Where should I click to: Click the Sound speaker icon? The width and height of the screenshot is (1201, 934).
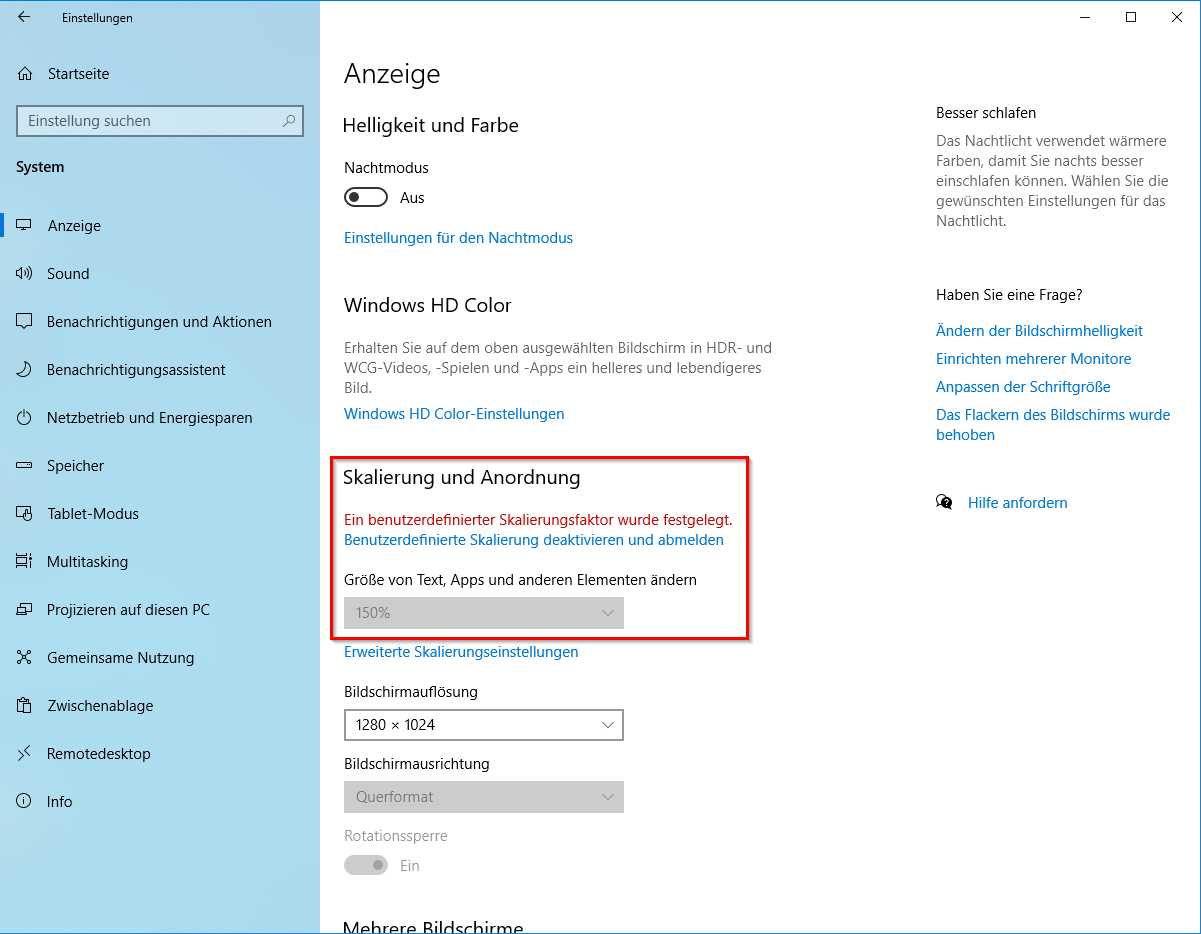click(x=25, y=274)
